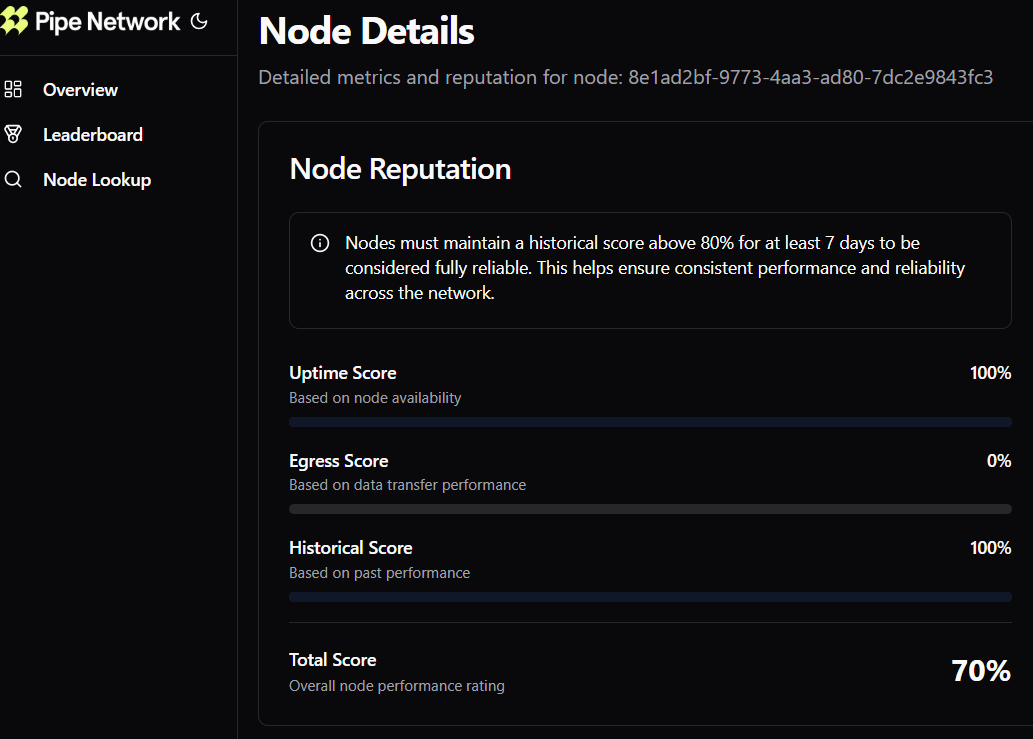Click the Uptime Score progress bar
Screen dimensions: 1033x739
[x=650, y=422]
